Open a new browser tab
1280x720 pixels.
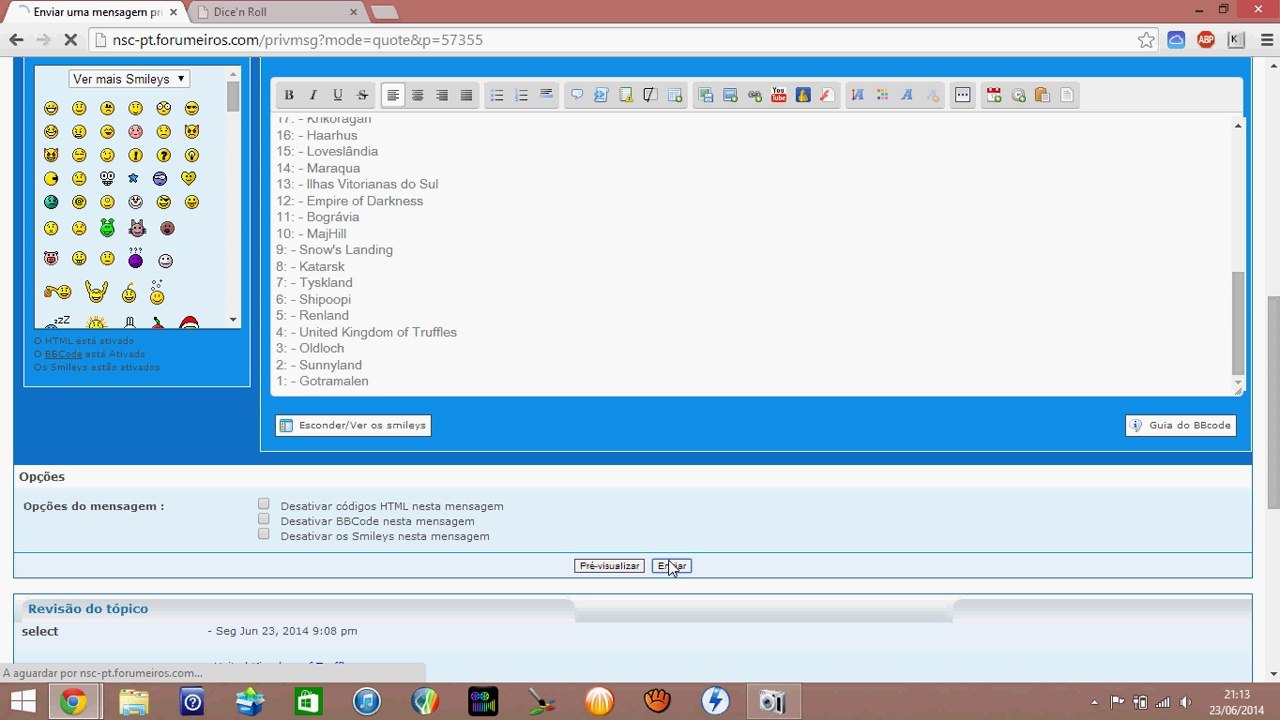(x=384, y=12)
